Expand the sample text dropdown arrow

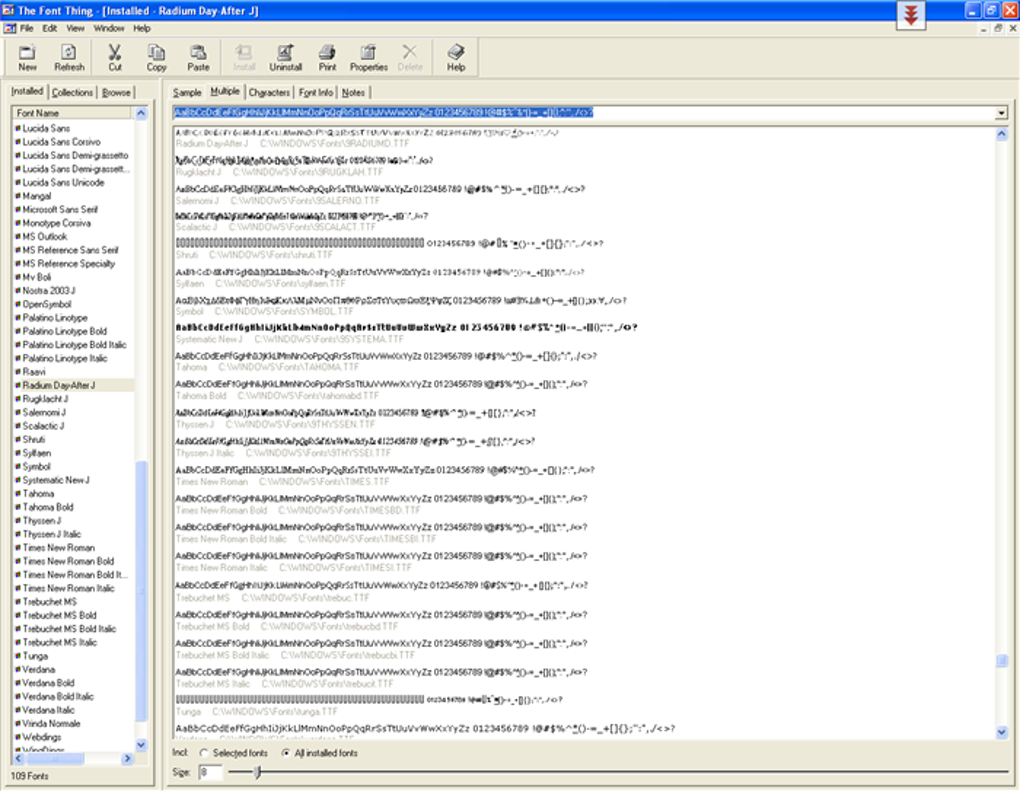(x=1001, y=113)
